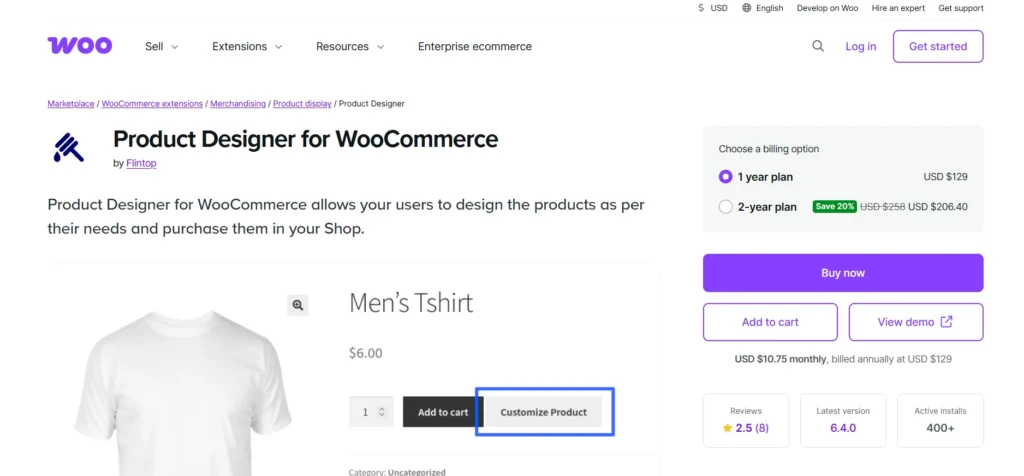Click the zoom magnifier on the product image
Viewport: 1024px width, 476px height.
click(x=297, y=305)
